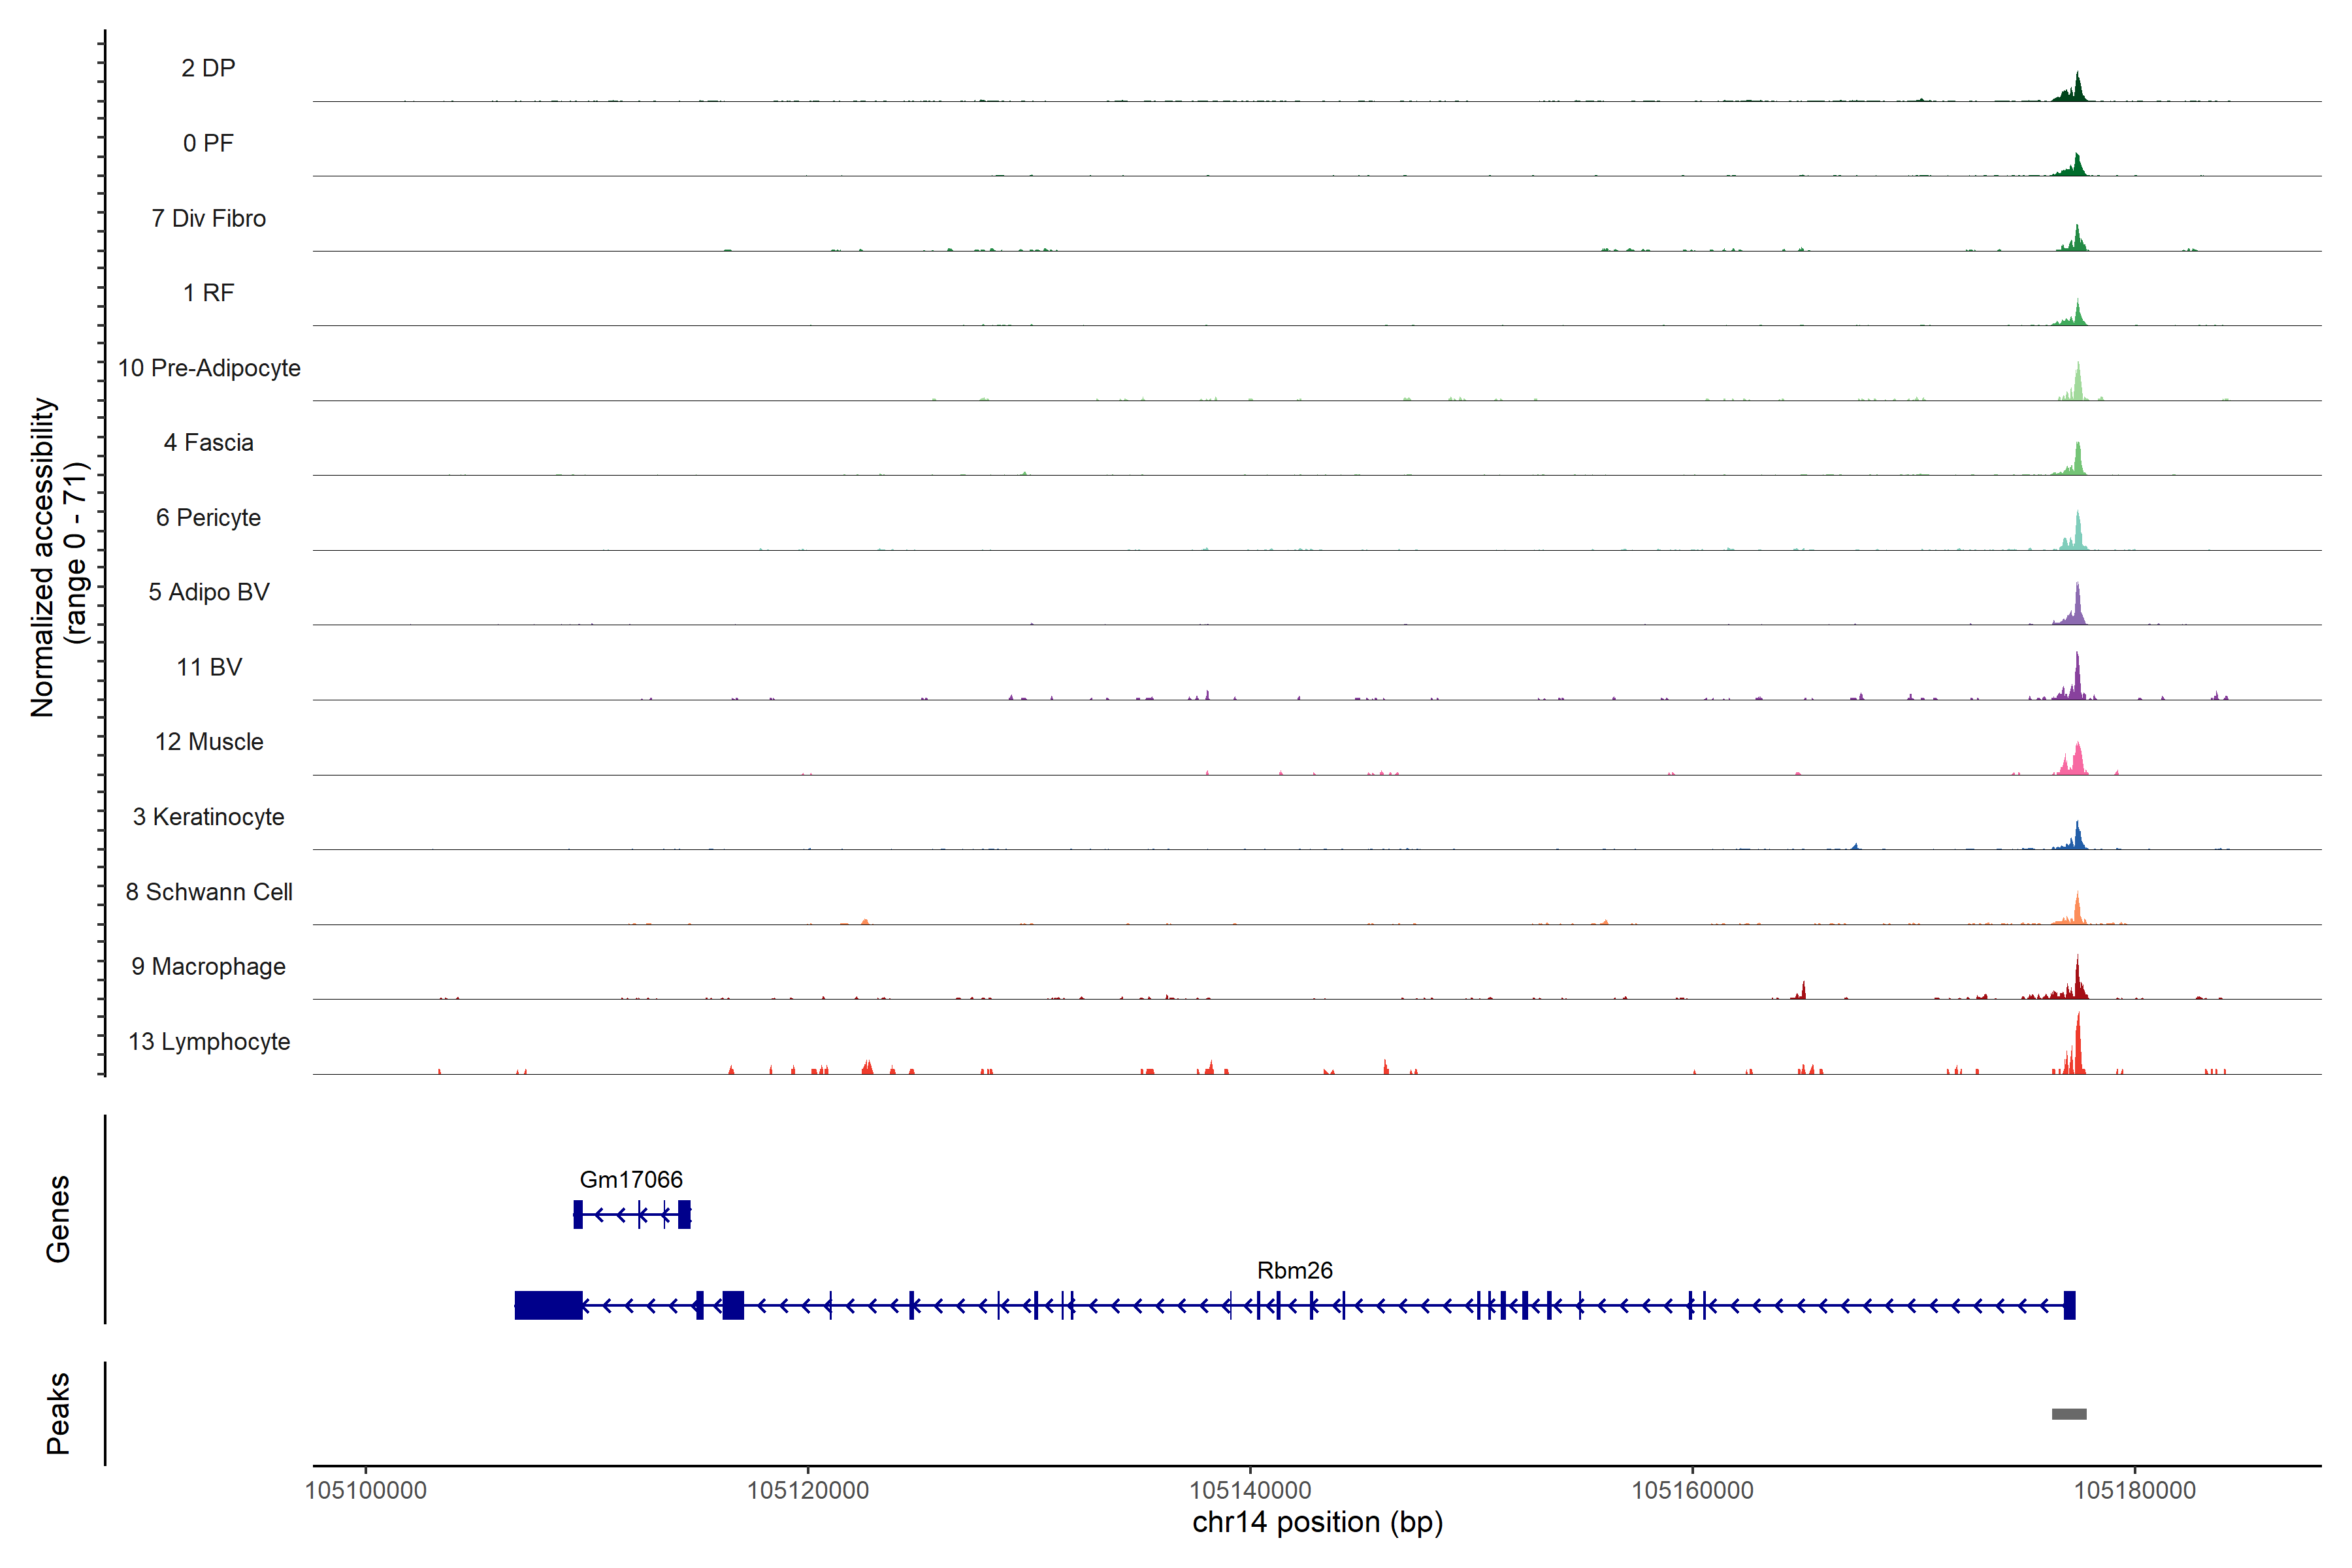Screen dimensions: 2352x1568
Task: Click the Rbm26 first exon at right end
Action: pyautogui.click(x=2069, y=1305)
